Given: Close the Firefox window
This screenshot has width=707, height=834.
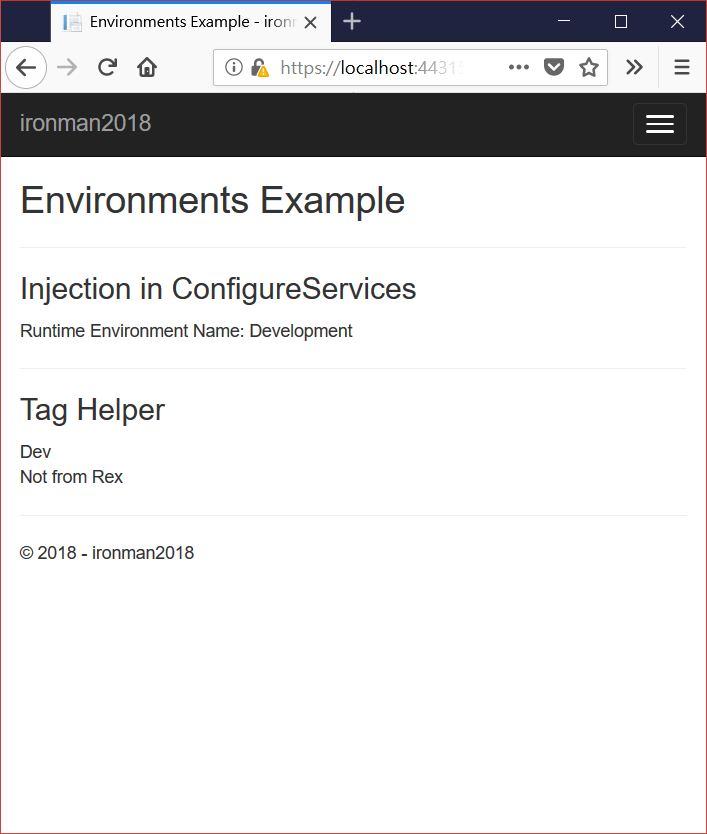Looking at the screenshot, I should pos(677,21).
